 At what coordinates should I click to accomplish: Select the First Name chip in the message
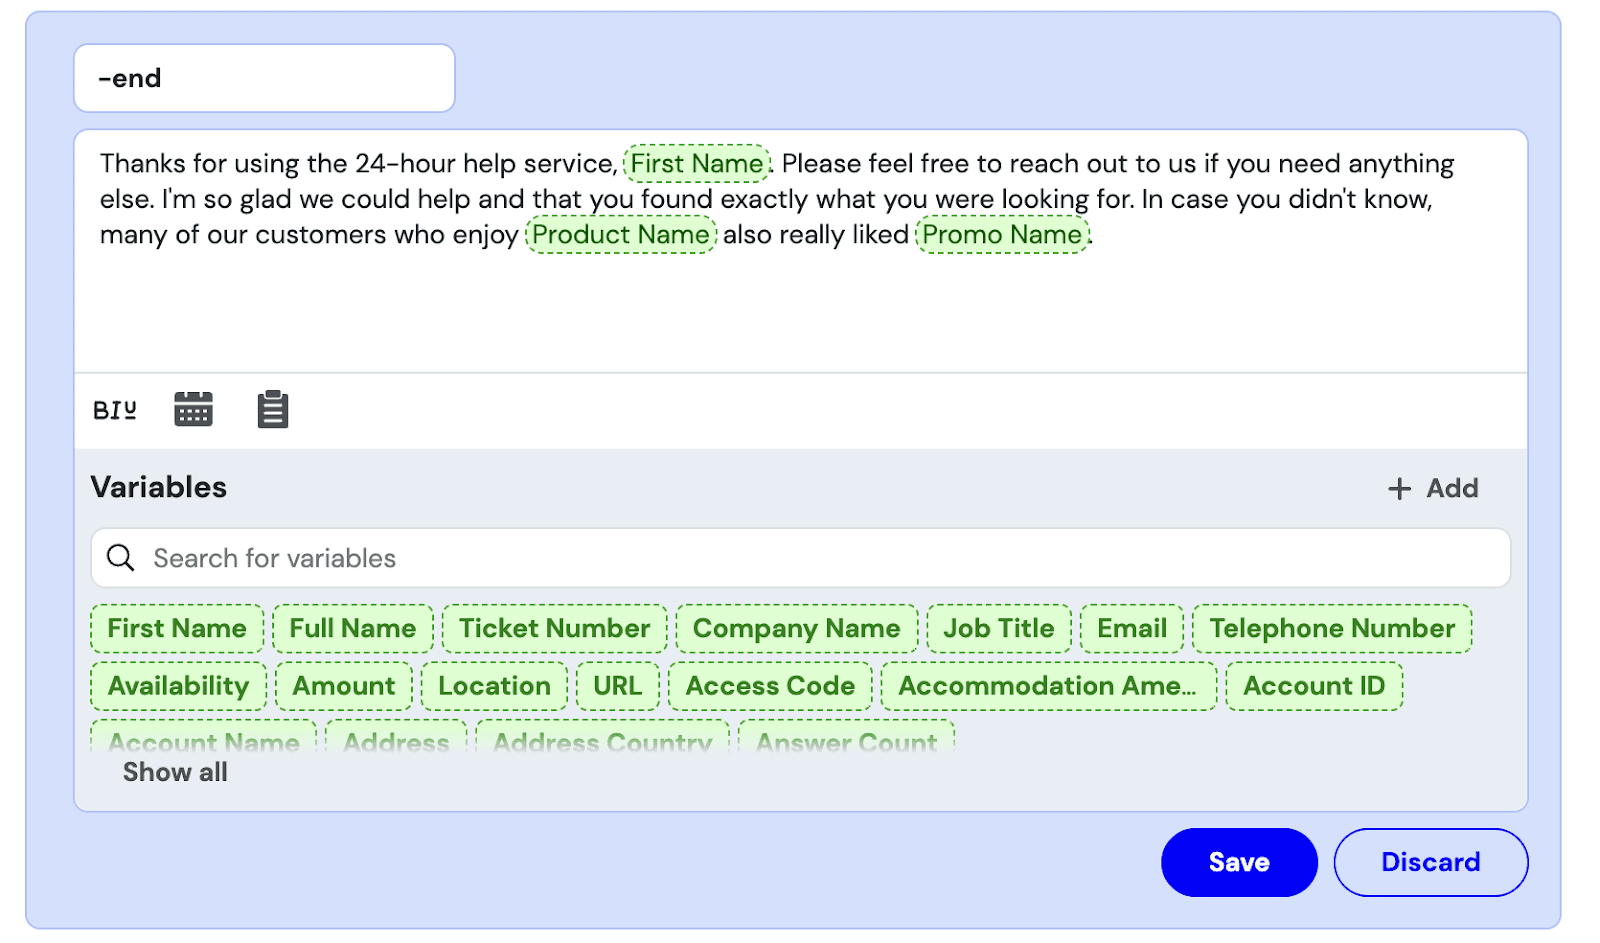click(697, 163)
